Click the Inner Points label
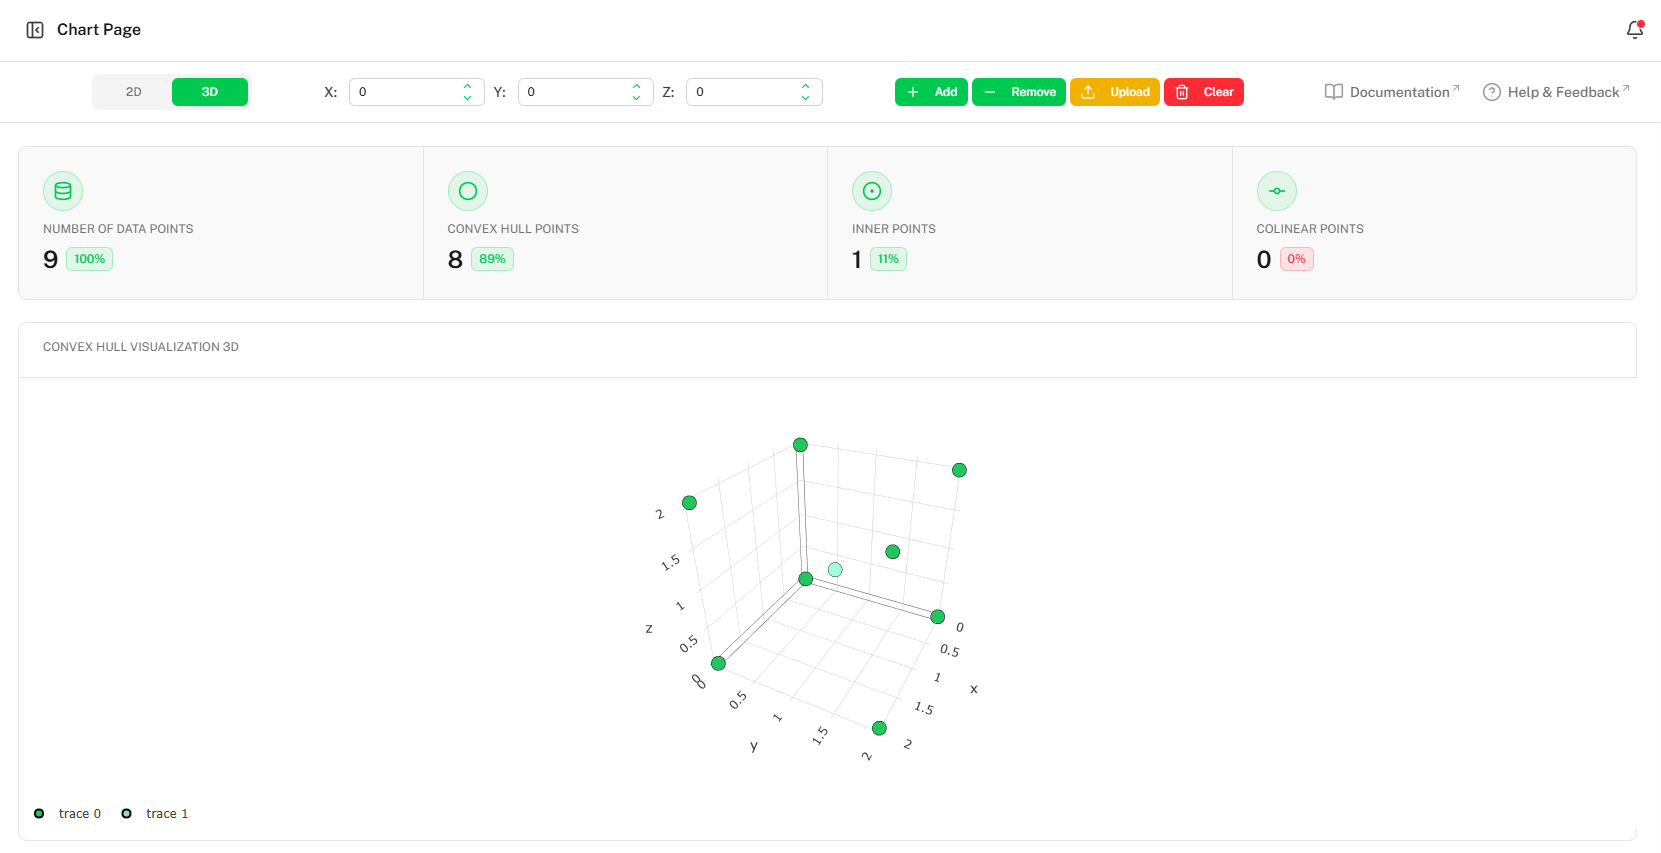 (894, 229)
